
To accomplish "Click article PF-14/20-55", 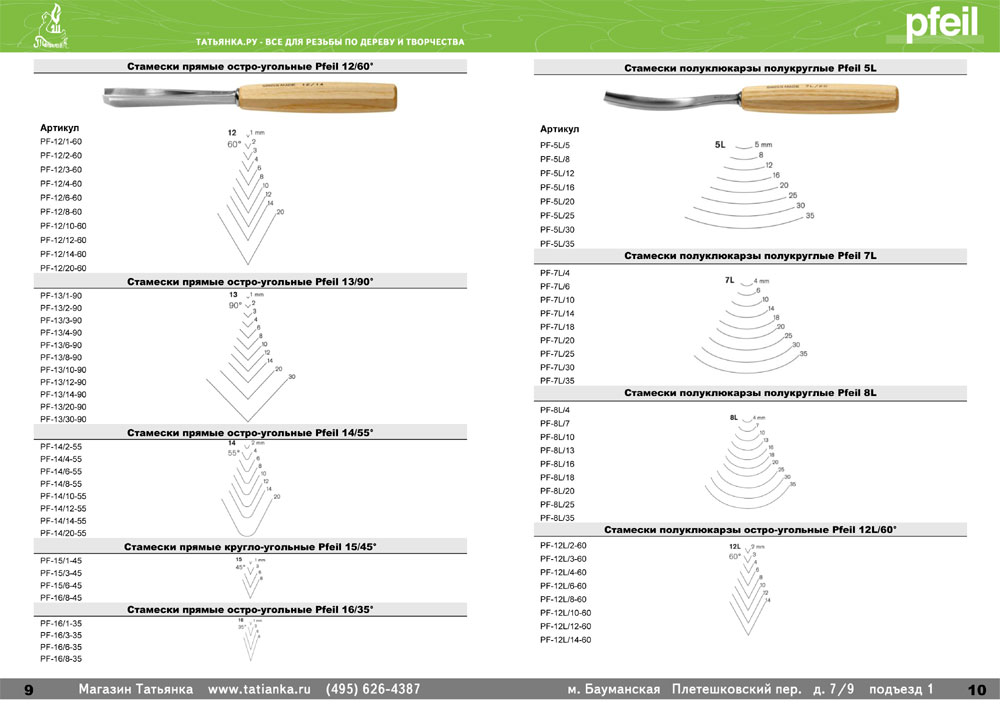I will point(63,533).
